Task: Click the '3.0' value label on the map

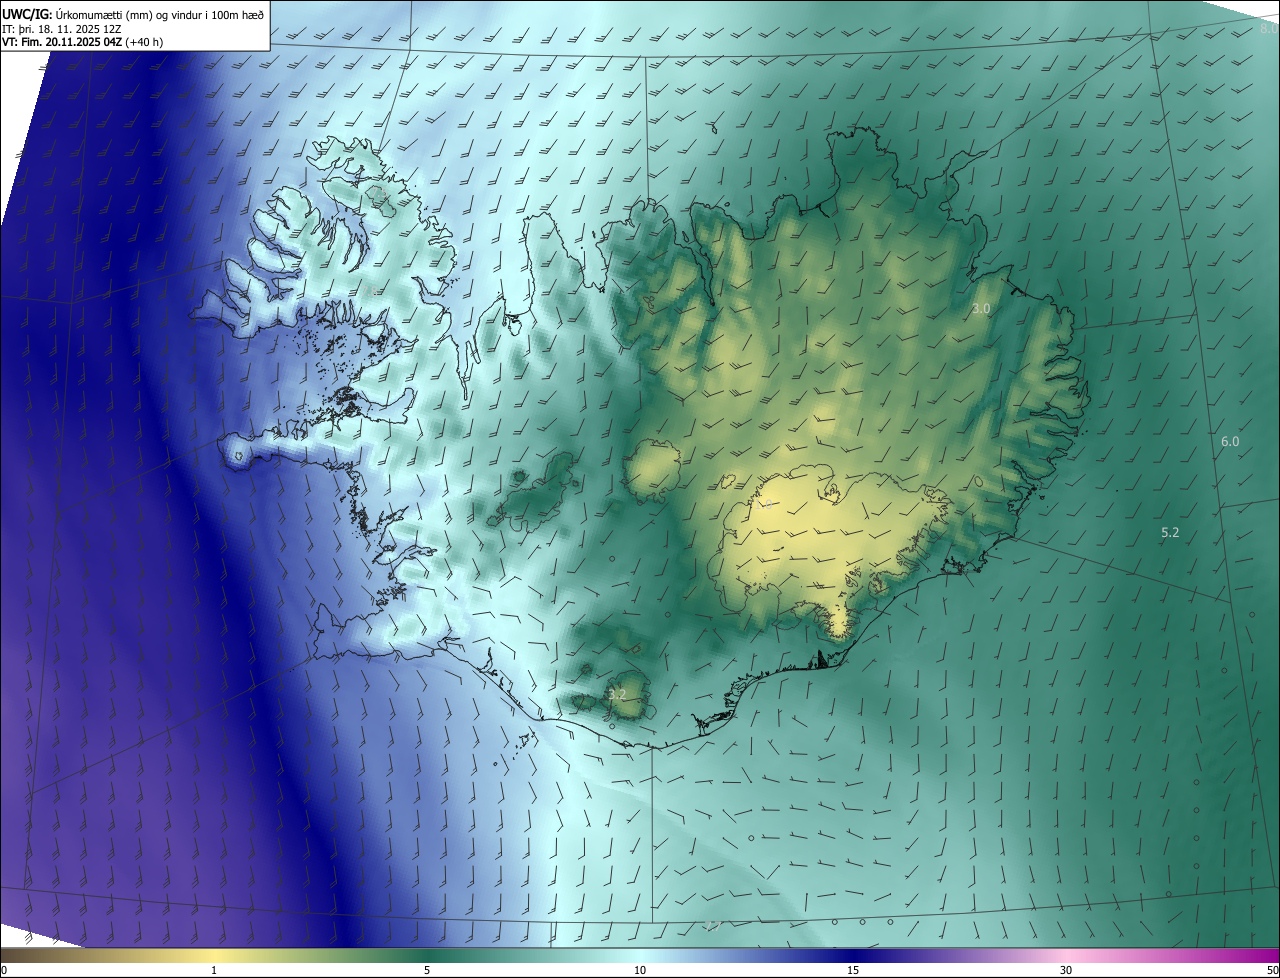Action: click(981, 309)
